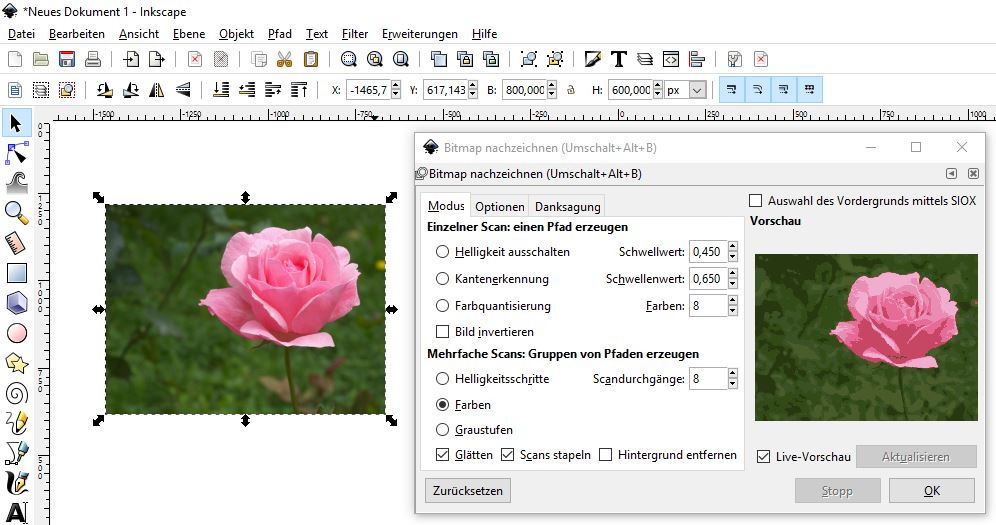Increase the Scandurchgänge spinner value
The image size is (996, 525).
point(733,374)
